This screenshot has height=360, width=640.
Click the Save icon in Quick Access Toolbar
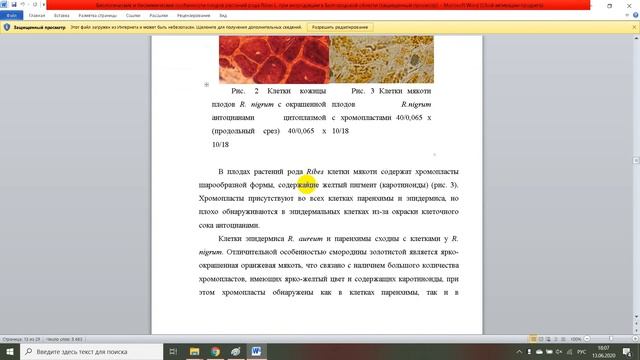click(x=14, y=4)
